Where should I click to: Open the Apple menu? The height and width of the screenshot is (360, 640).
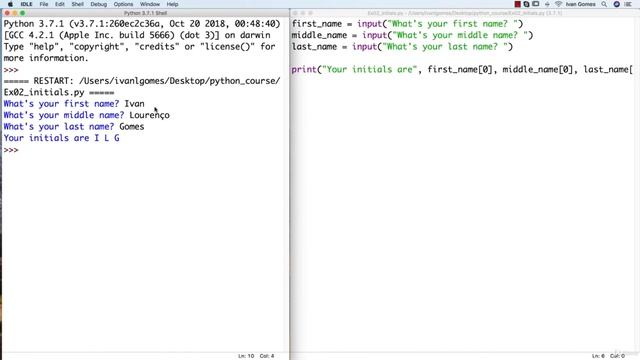coord(10,4)
